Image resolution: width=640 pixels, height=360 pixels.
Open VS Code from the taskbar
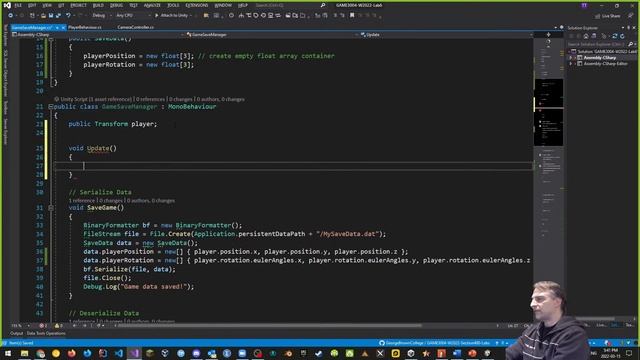(x=119, y=353)
